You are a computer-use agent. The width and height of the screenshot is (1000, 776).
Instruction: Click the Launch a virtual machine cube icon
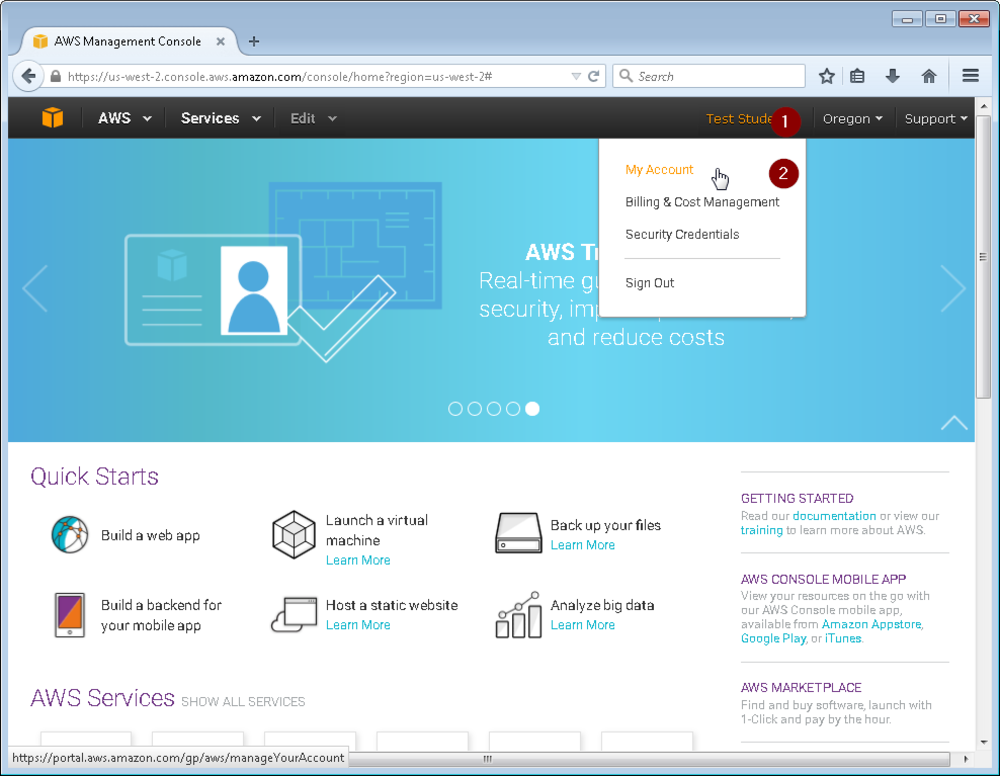coord(293,534)
